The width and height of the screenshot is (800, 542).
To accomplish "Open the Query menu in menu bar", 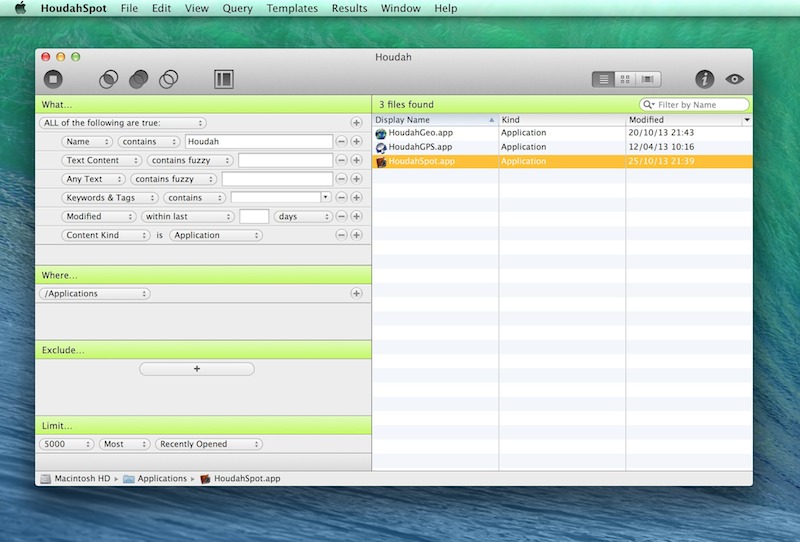I will [237, 8].
